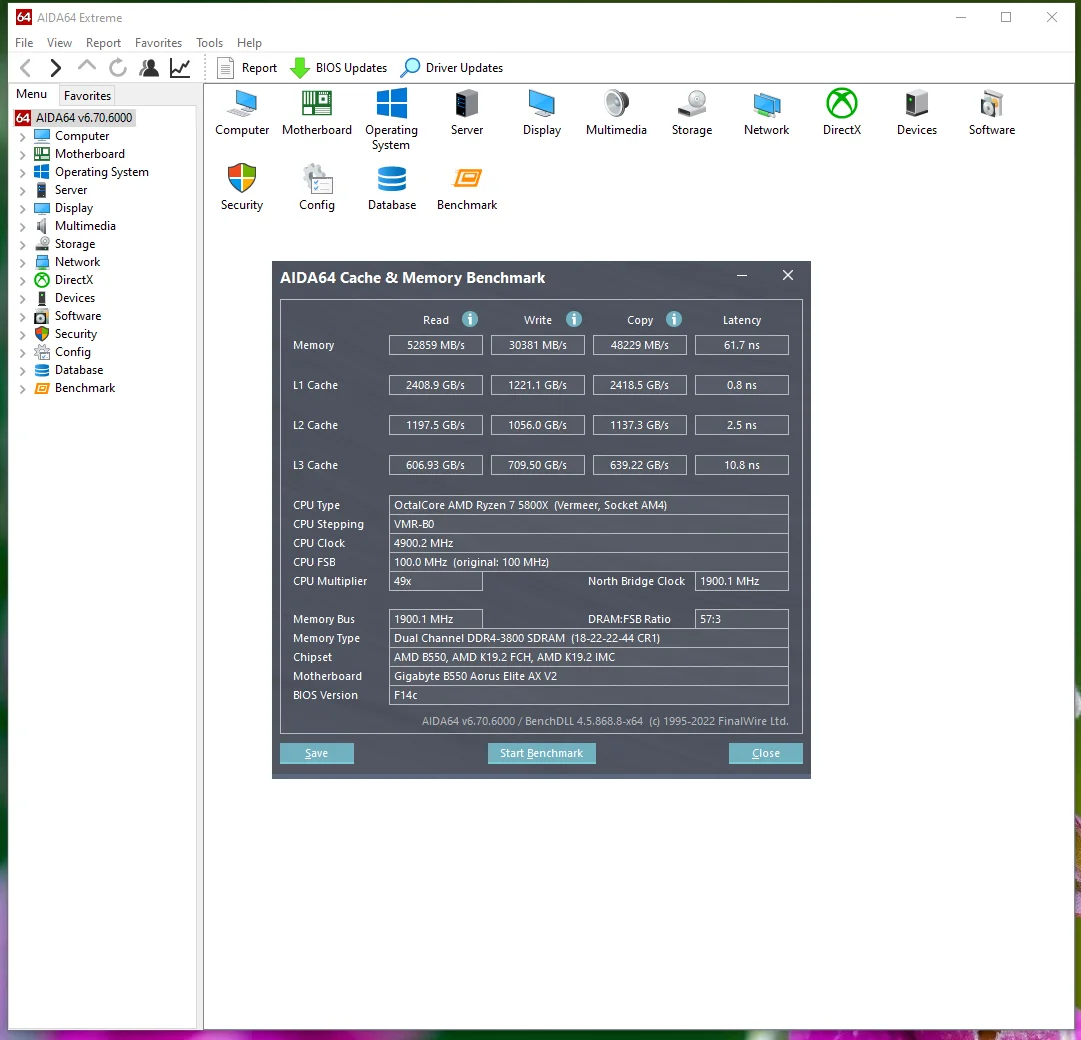Screen dimensions: 1081x1040
Task: Open the Storage category icon
Action: (x=691, y=112)
